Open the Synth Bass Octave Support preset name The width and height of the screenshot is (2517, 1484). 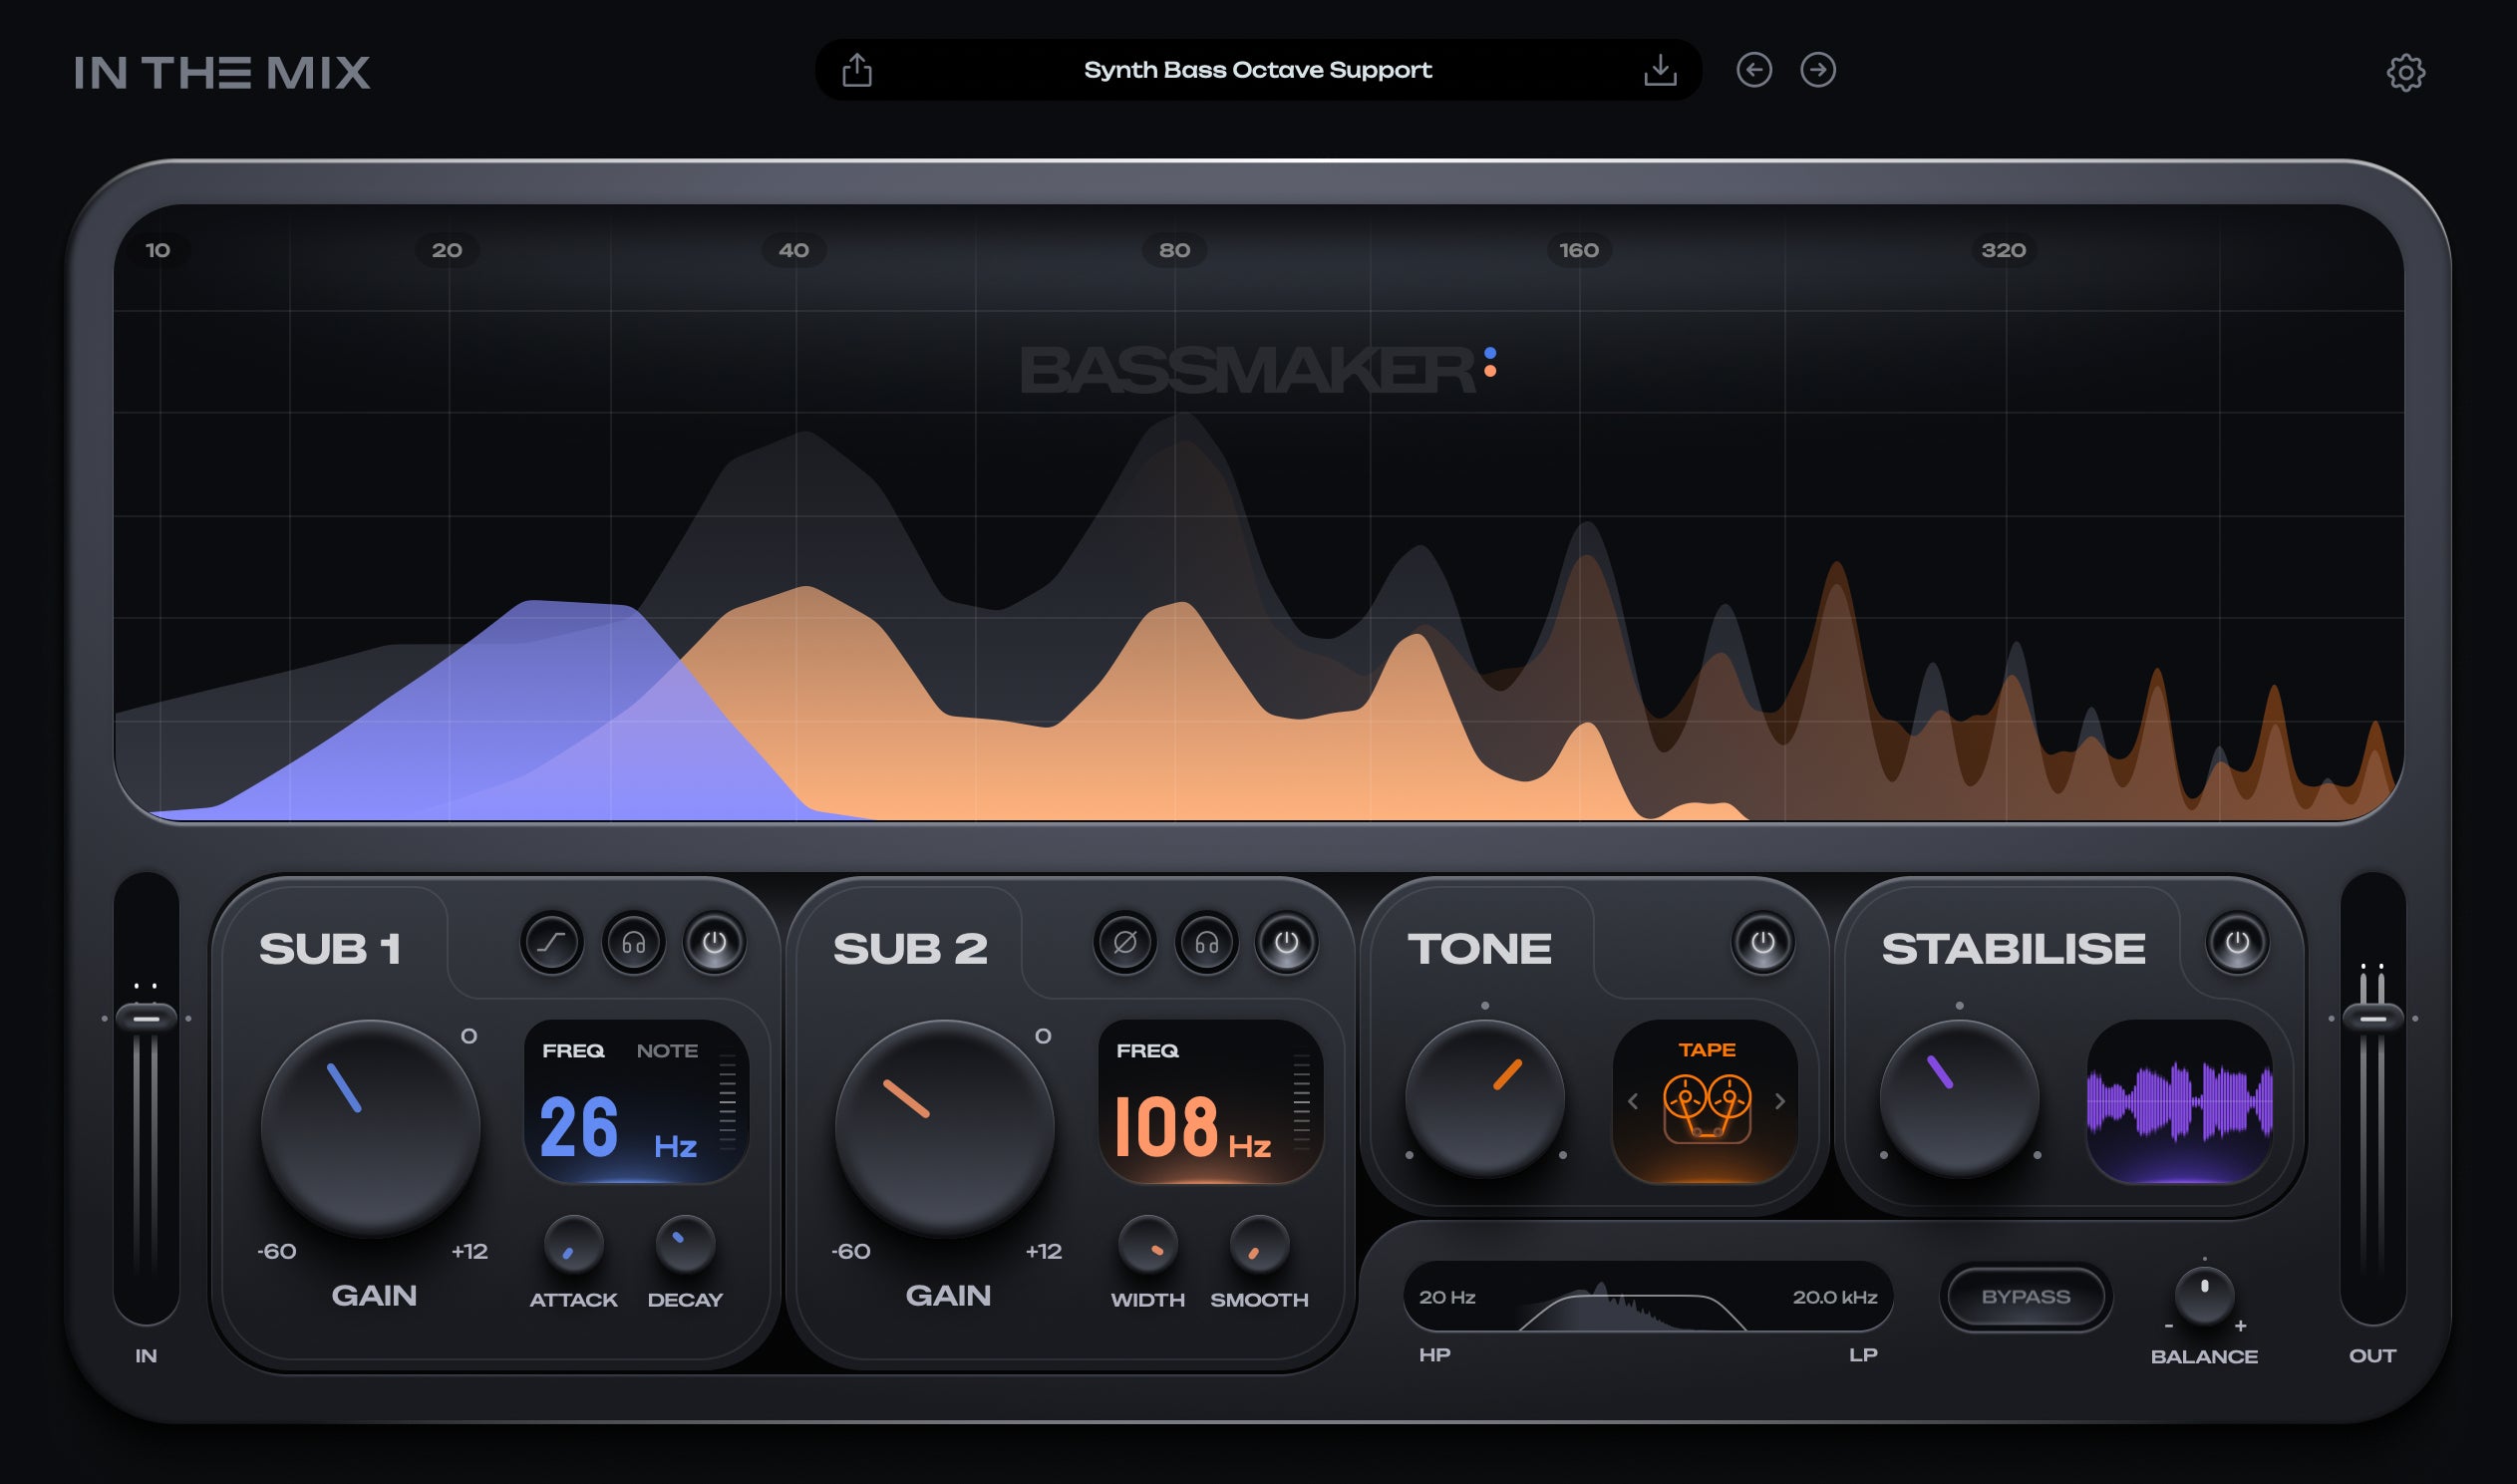(x=1258, y=70)
